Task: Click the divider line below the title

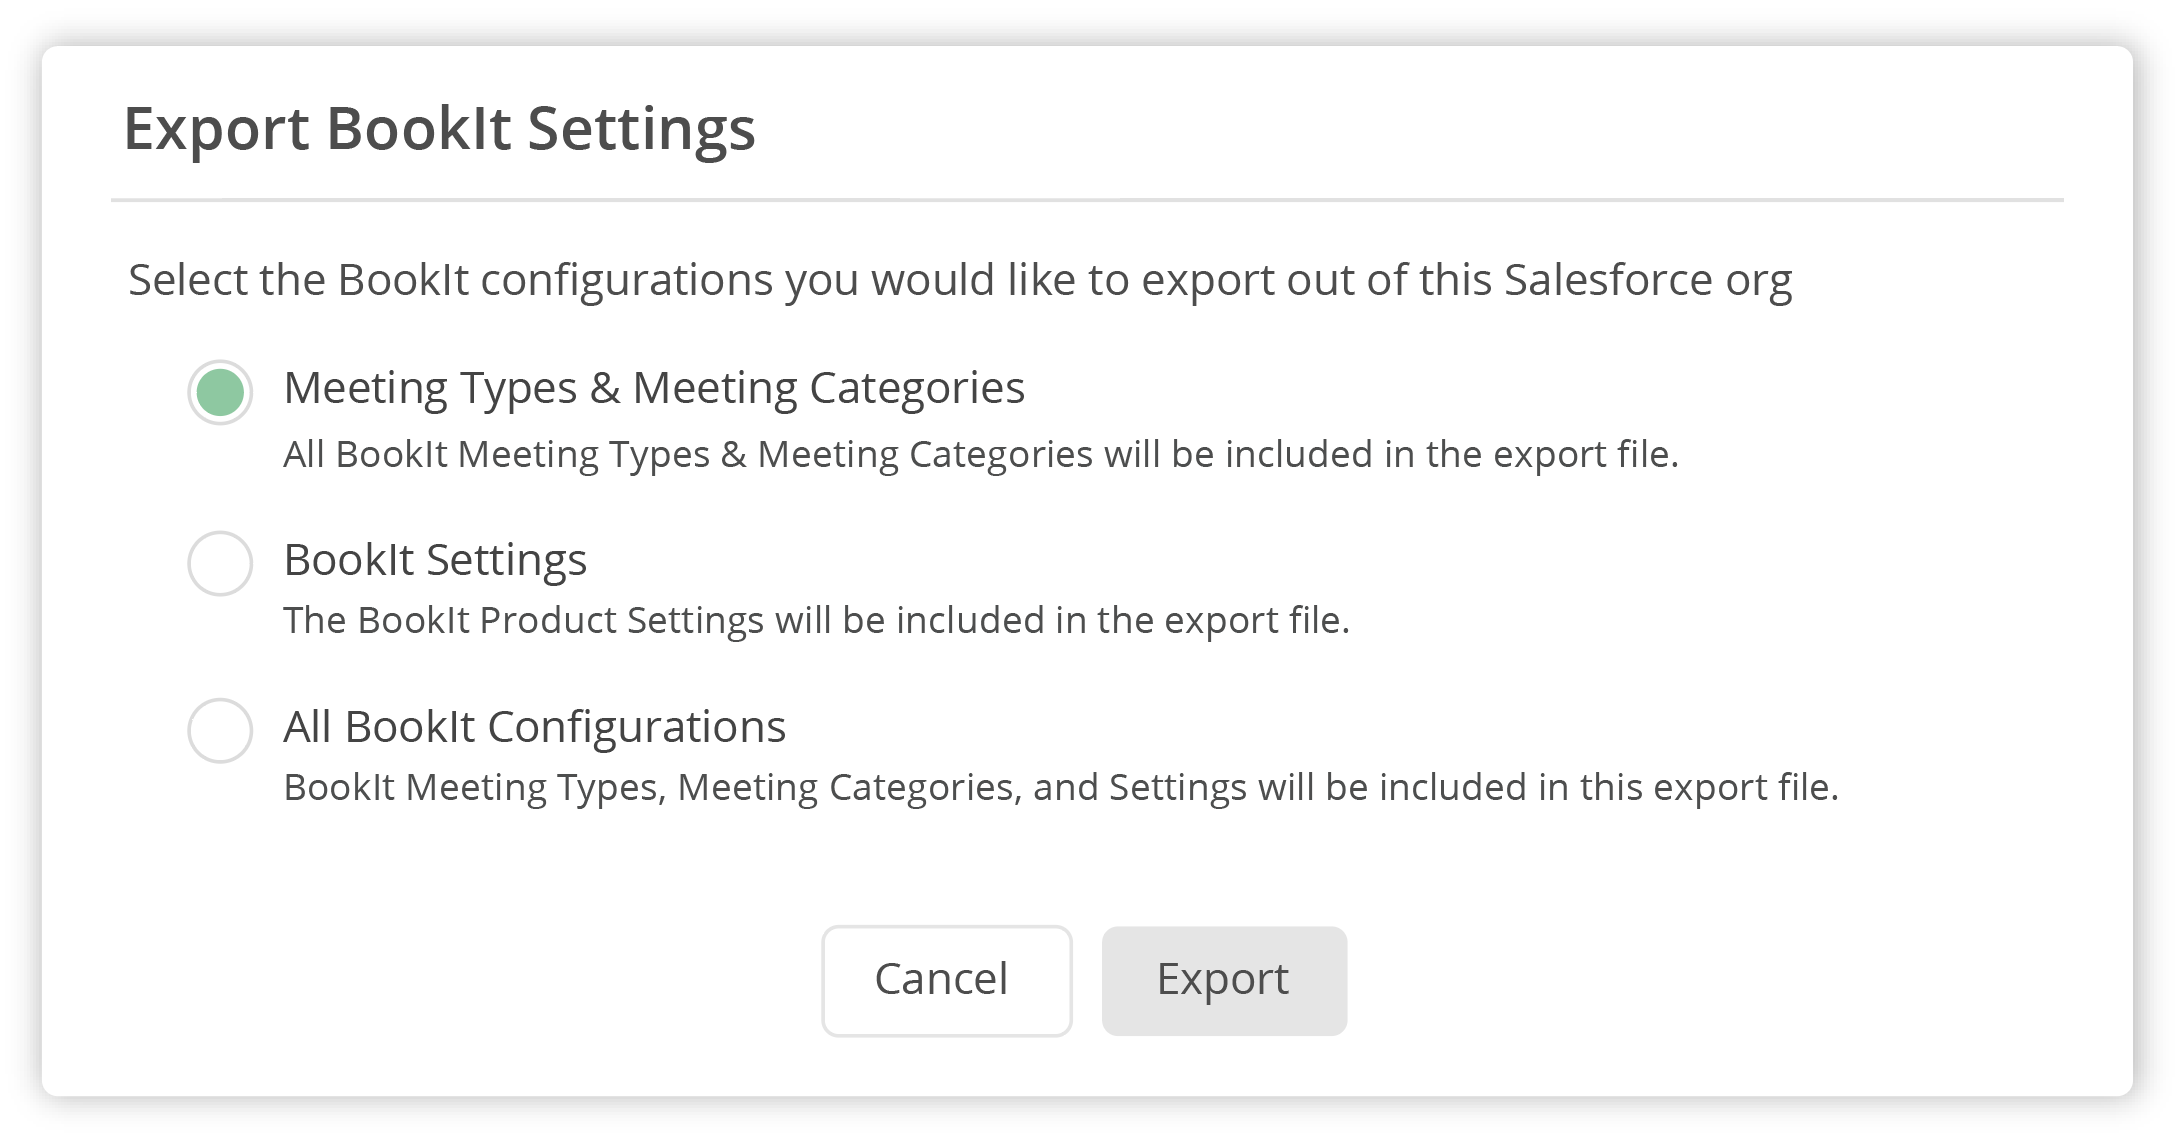Action: coord(1087,200)
